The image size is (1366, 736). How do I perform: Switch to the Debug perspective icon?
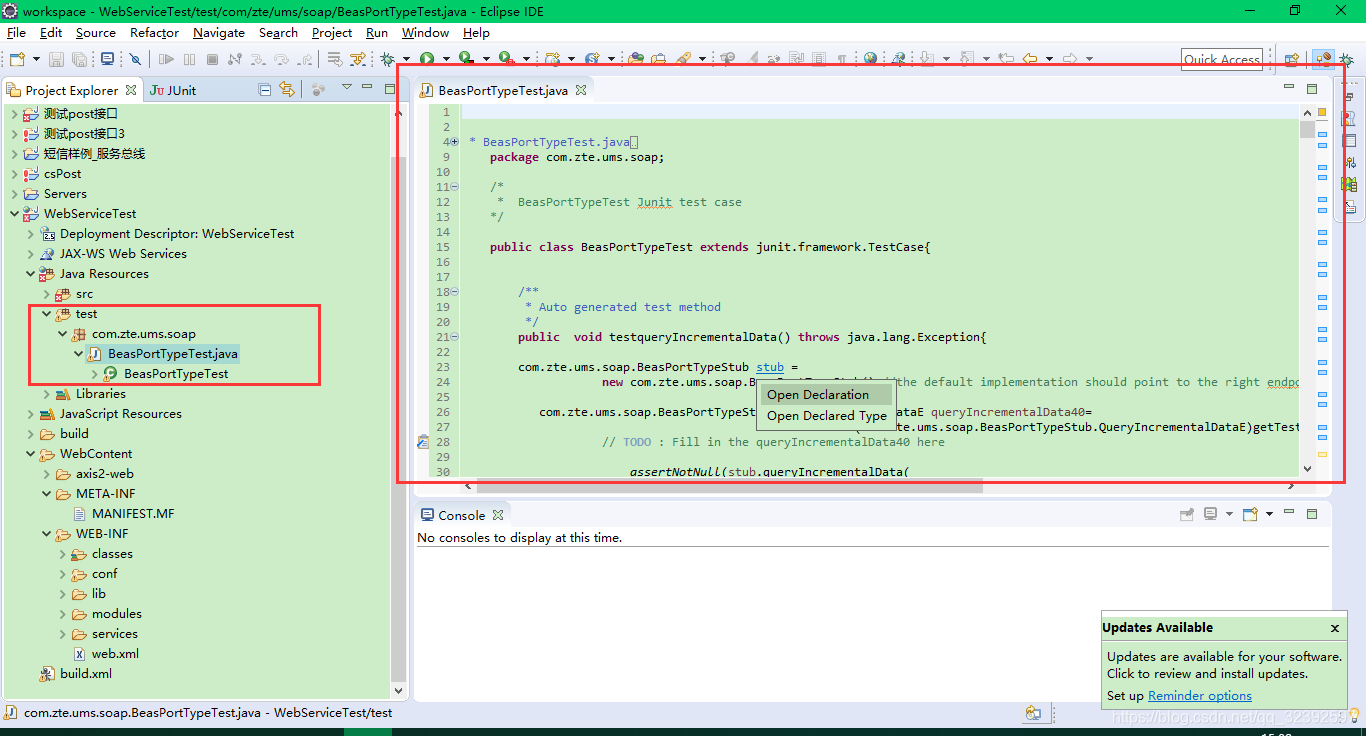[1346, 59]
